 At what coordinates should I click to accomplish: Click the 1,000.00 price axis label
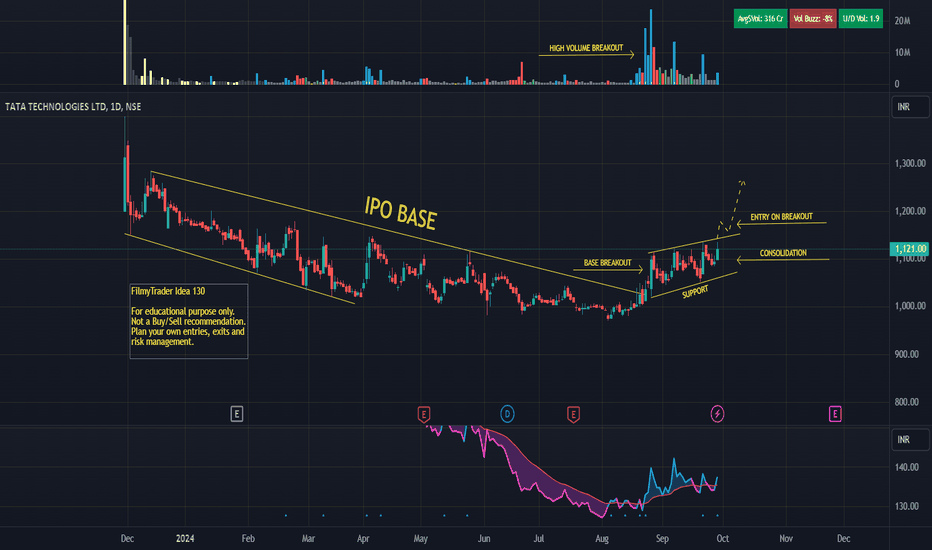(x=910, y=306)
